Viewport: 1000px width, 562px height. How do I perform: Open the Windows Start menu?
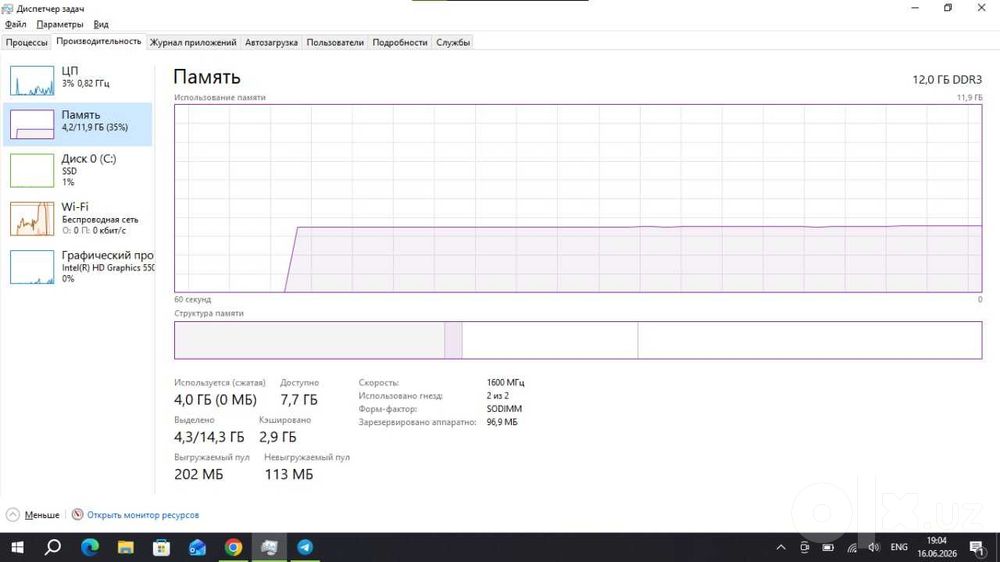pos(17,547)
